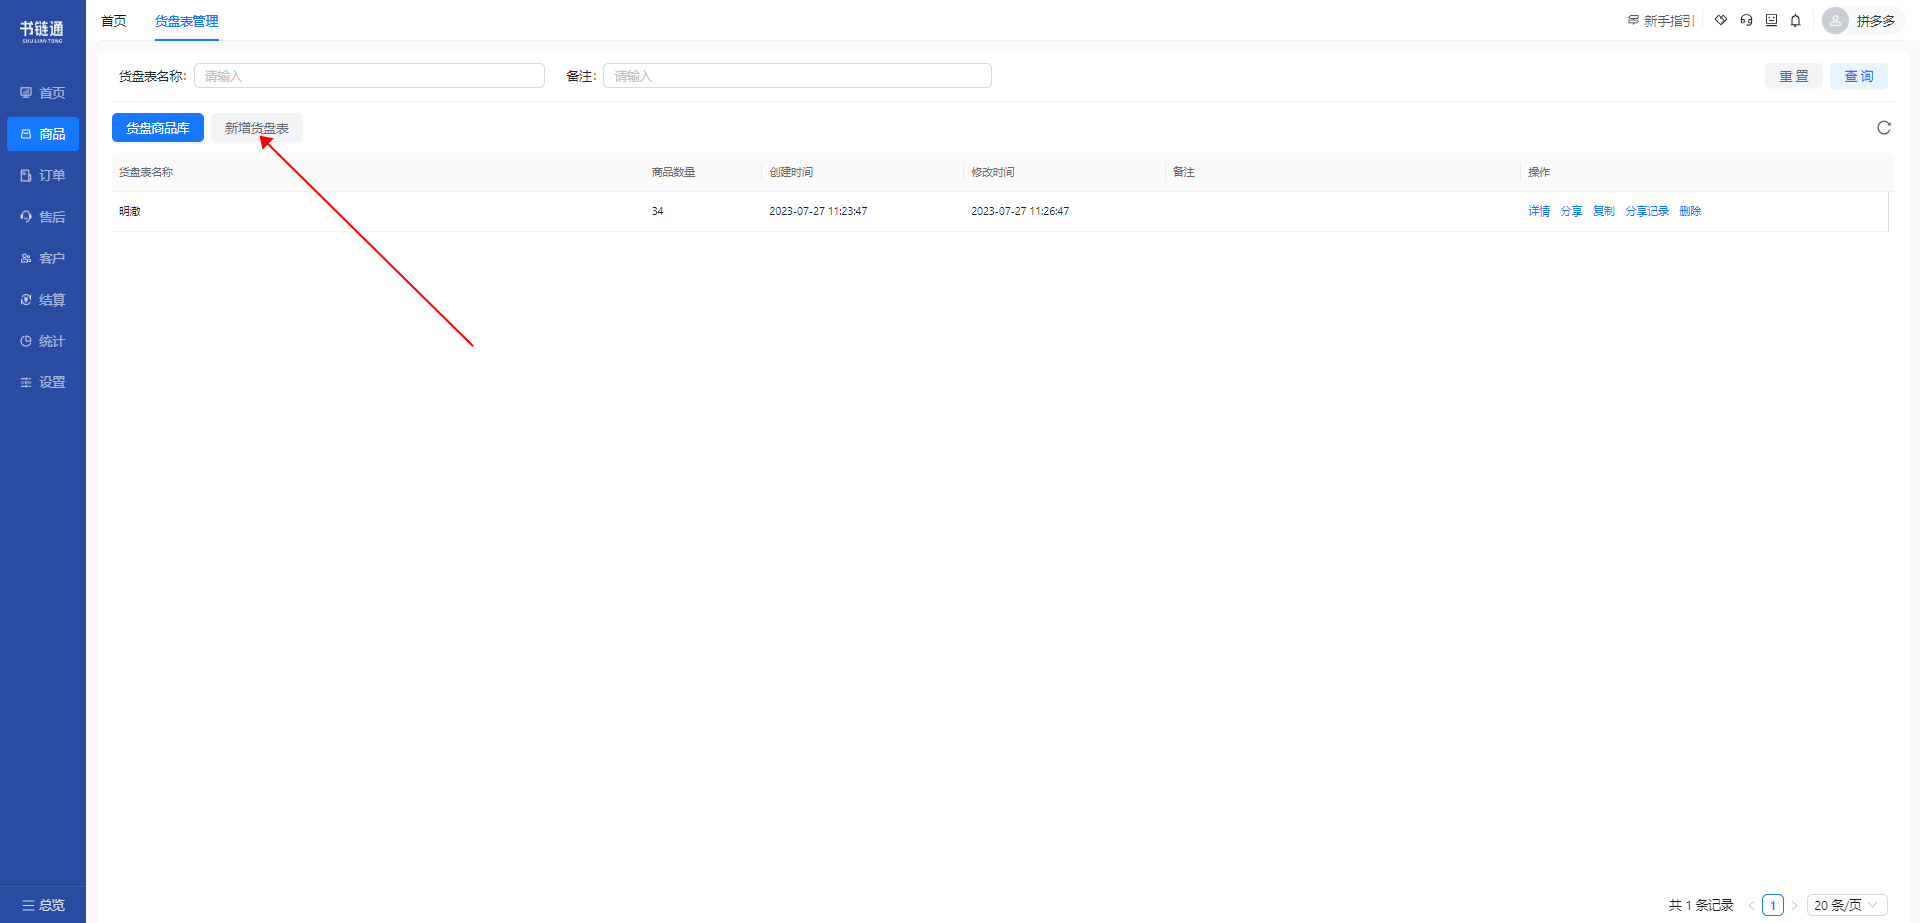
Task: Click creation time 2023-07-27 11:23:47
Action: [x=818, y=211]
